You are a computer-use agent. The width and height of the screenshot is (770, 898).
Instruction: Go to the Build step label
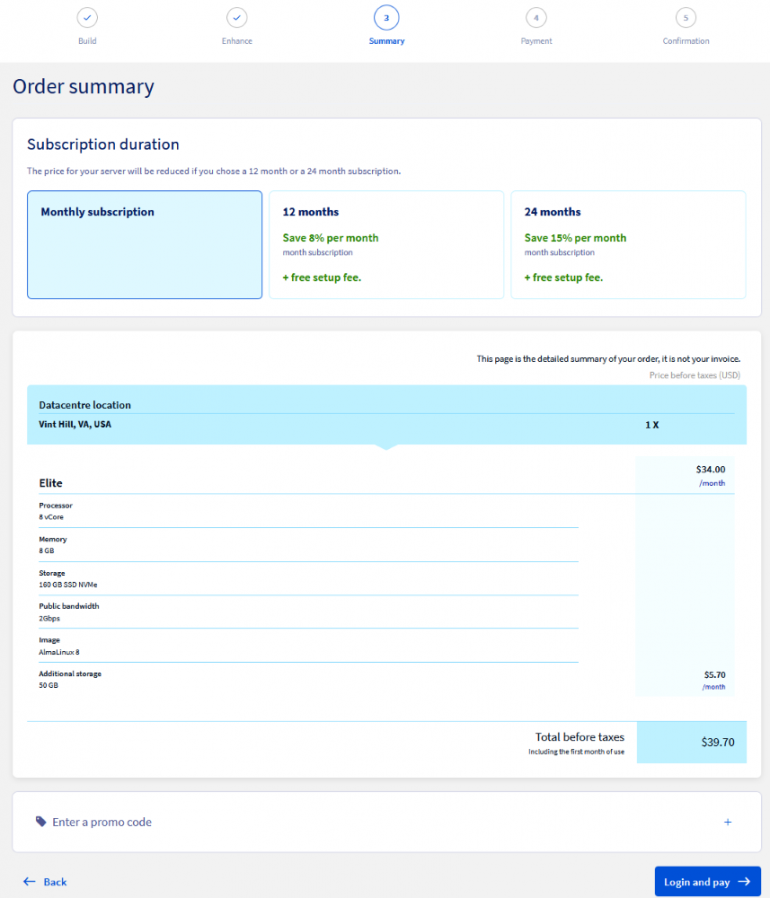coord(87,41)
